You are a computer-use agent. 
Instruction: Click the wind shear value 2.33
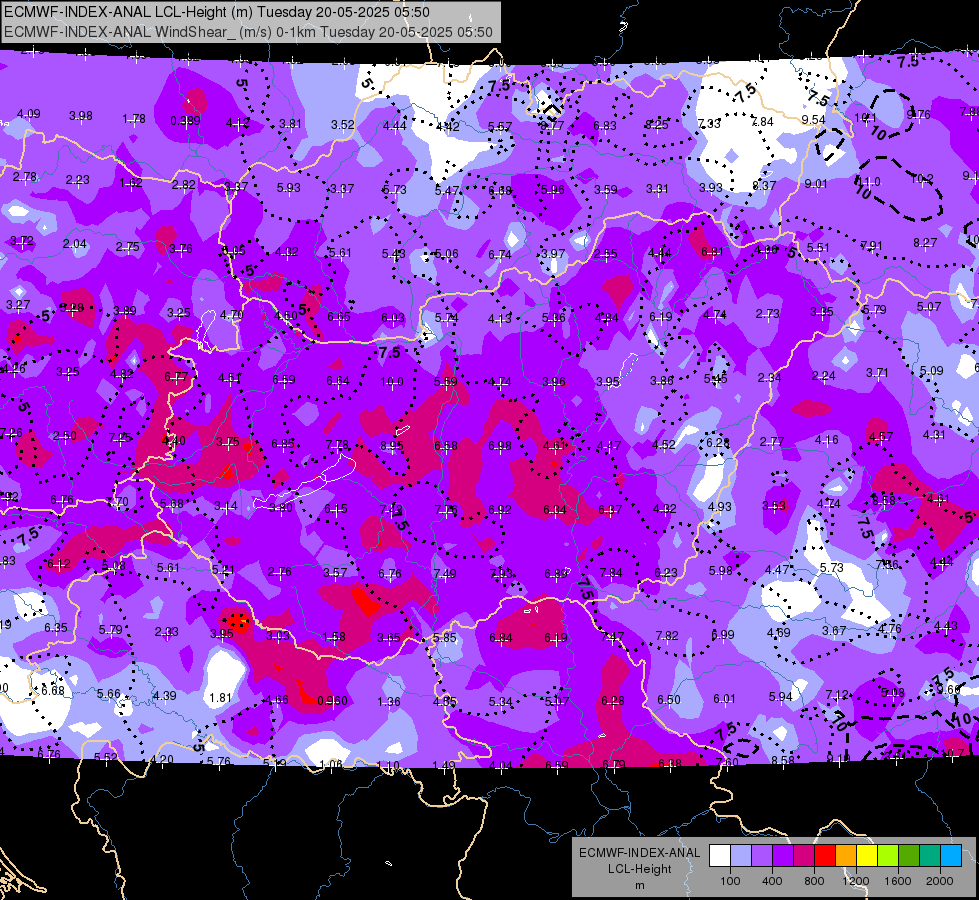click(166, 632)
